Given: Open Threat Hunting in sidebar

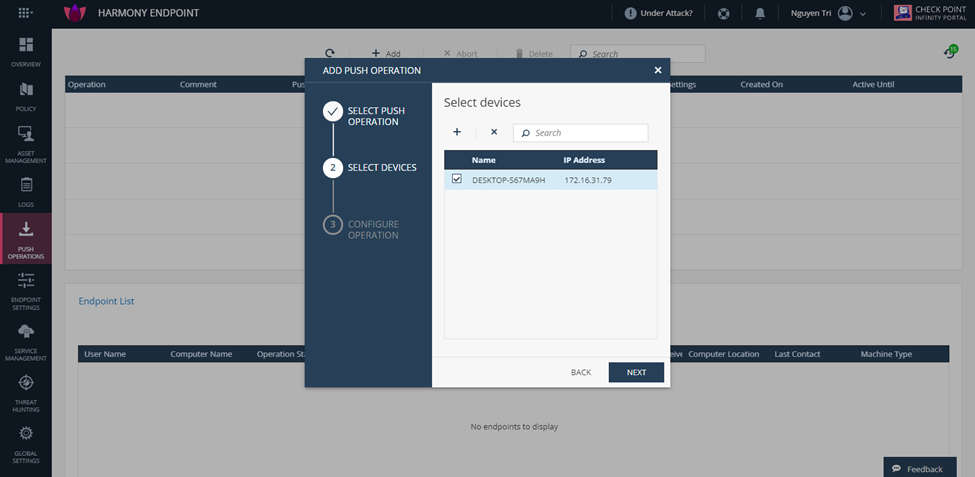Looking at the screenshot, I should (x=25, y=394).
